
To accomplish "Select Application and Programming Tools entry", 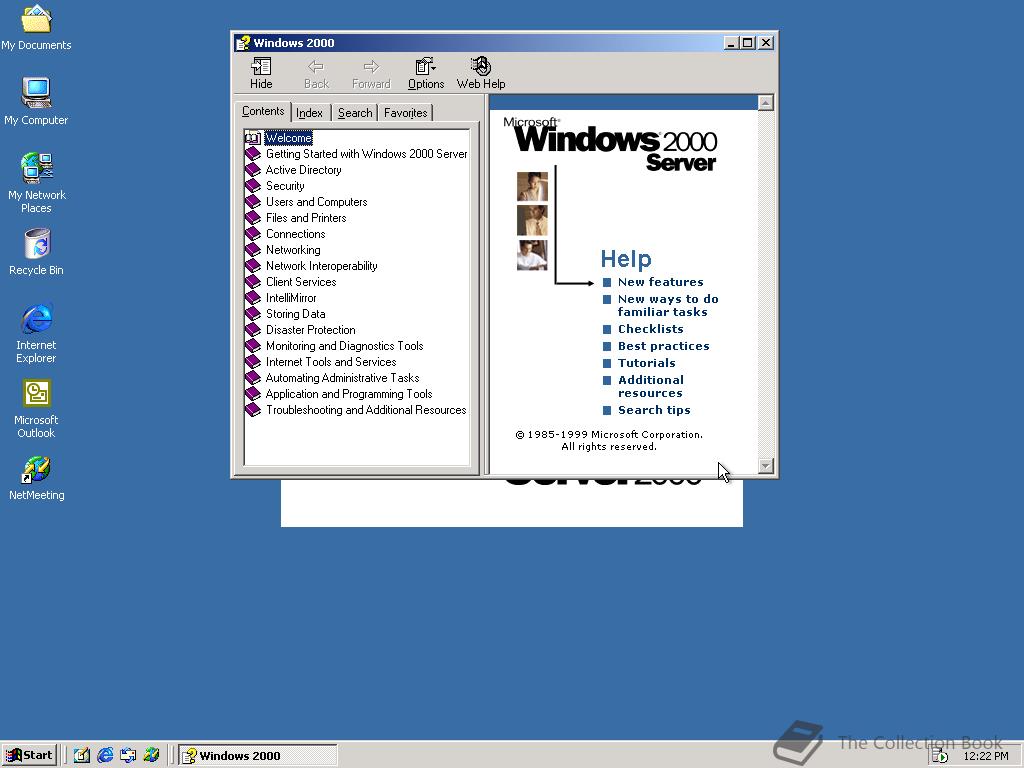I will pyautogui.click(x=349, y=394).
